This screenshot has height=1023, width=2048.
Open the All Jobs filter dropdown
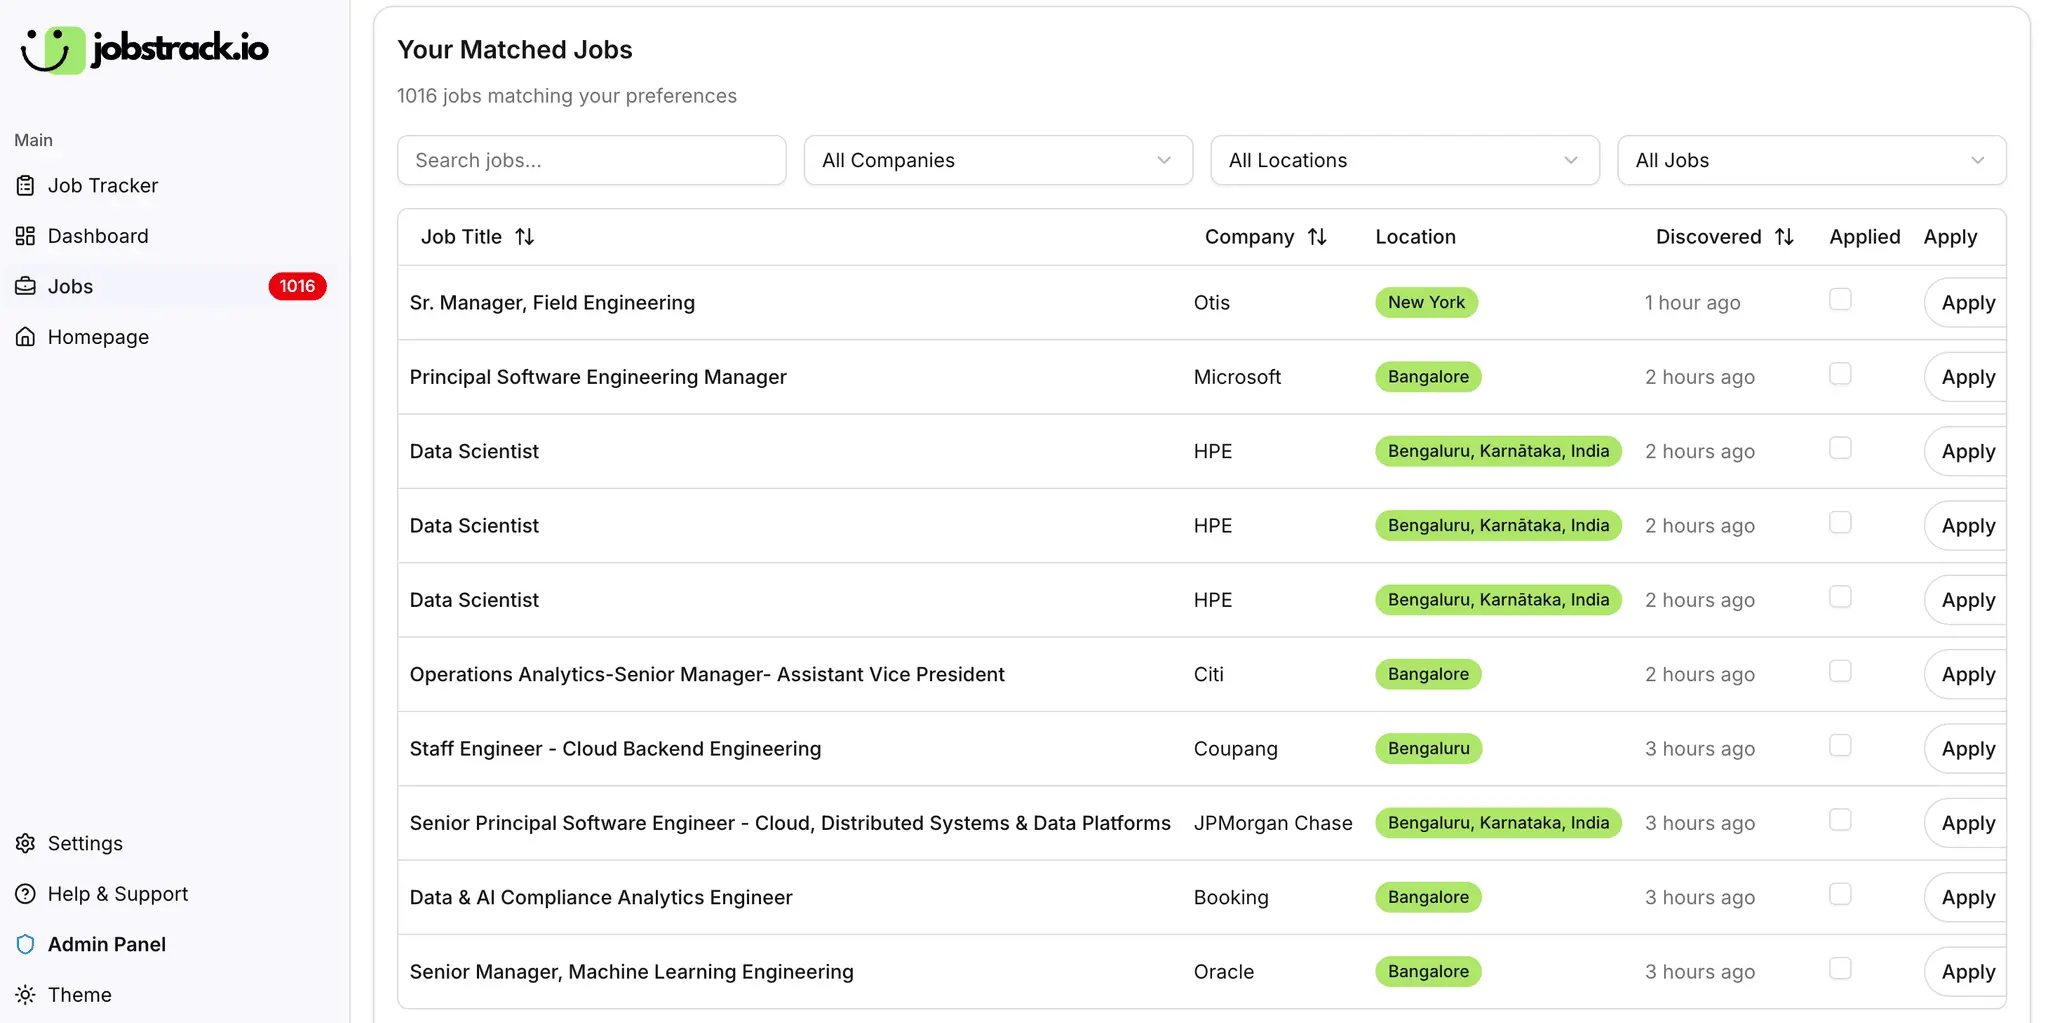click(1811, 160)
